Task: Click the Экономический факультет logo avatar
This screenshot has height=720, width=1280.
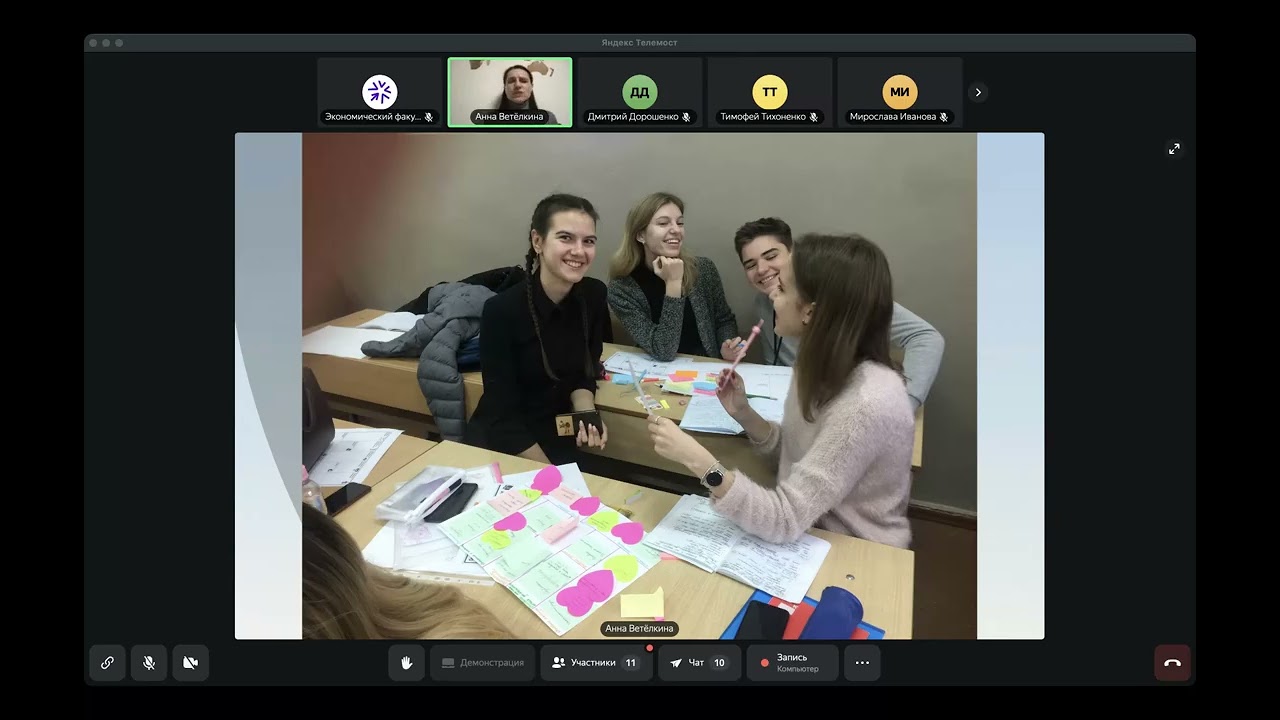Action: [x=380, y=92]
